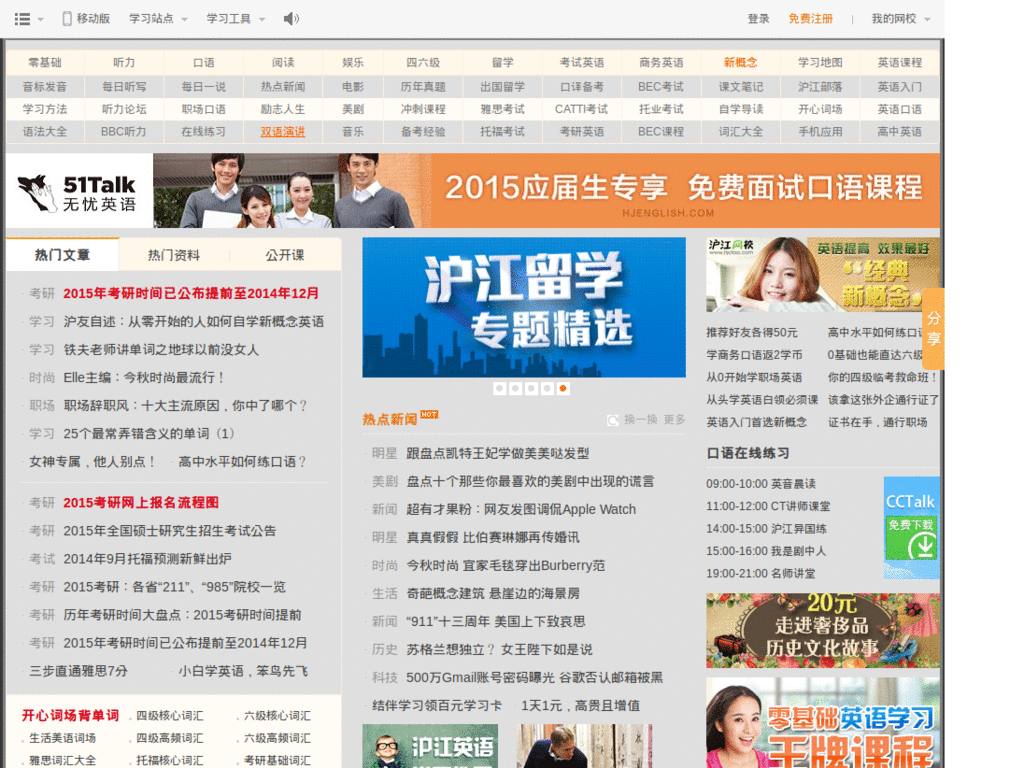Select the fourth carousel dot indicator
1024x768 pixels.
(x=547, y=389)
